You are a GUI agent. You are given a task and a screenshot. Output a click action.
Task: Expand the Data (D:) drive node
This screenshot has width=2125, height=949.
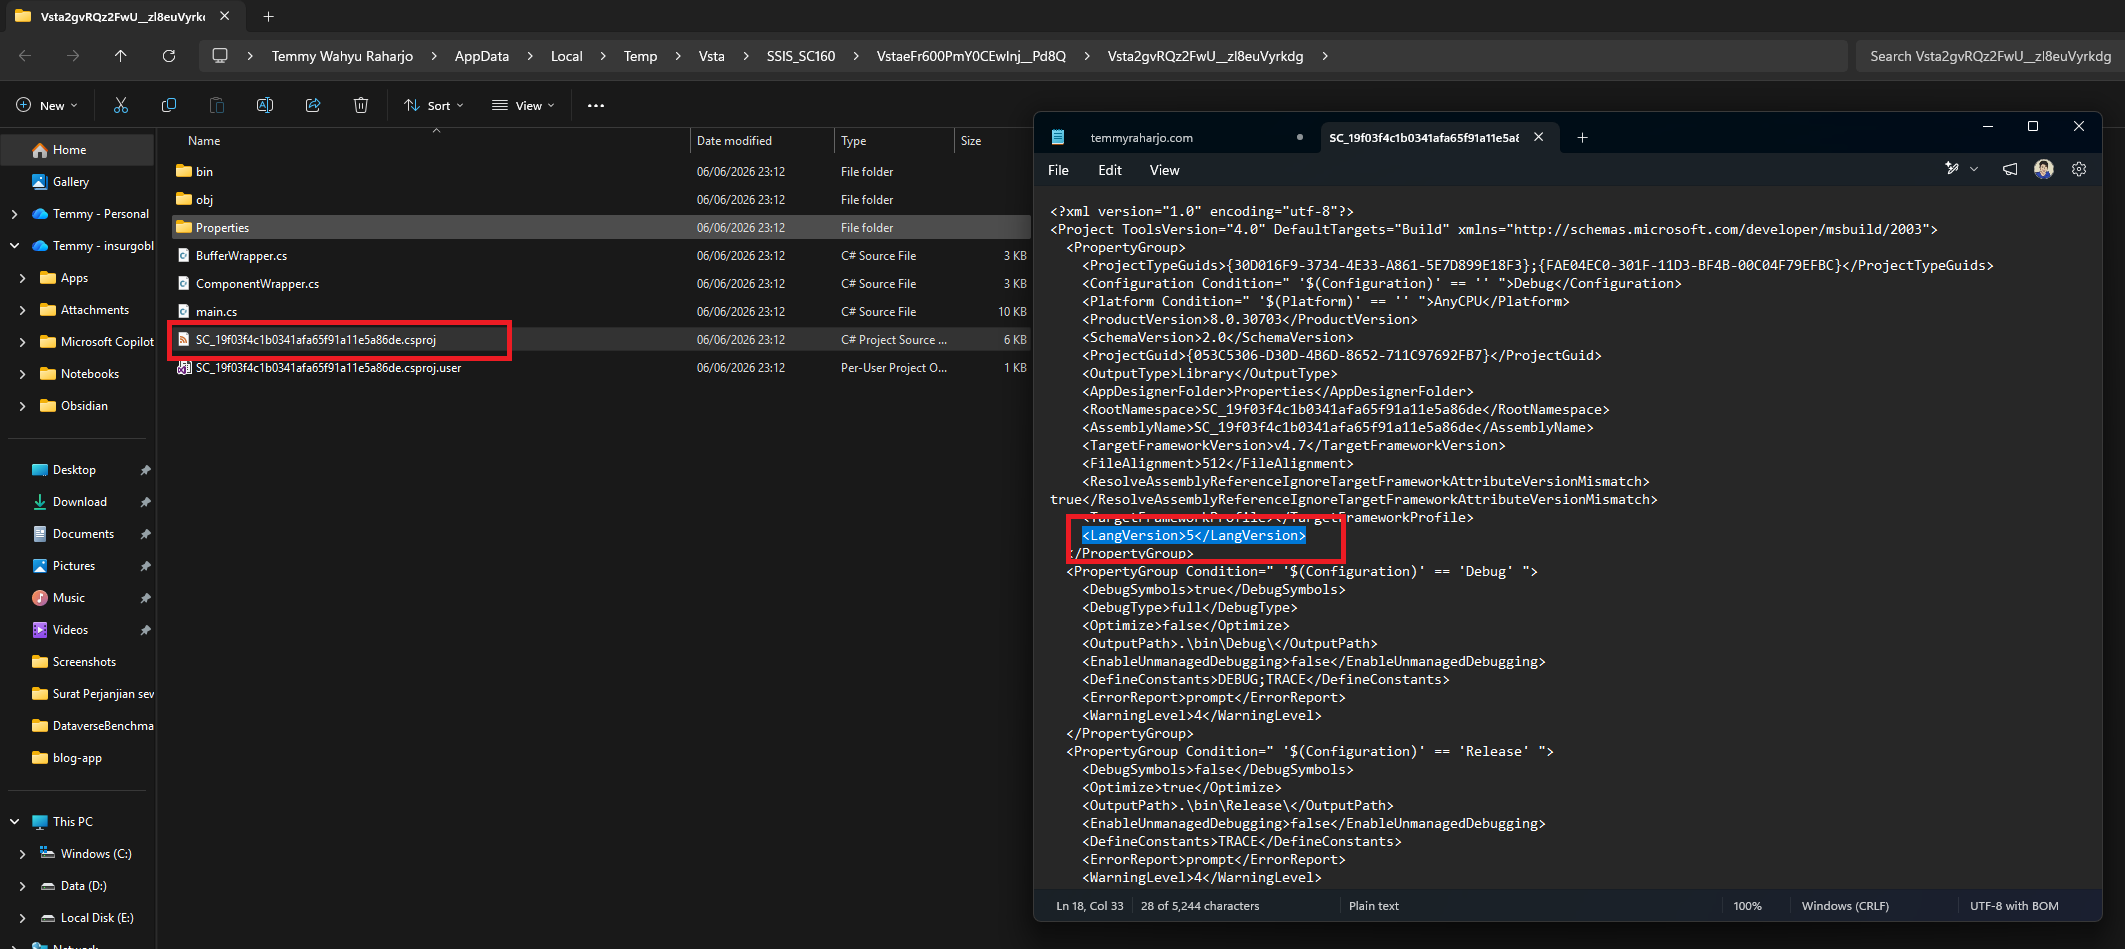22,886
